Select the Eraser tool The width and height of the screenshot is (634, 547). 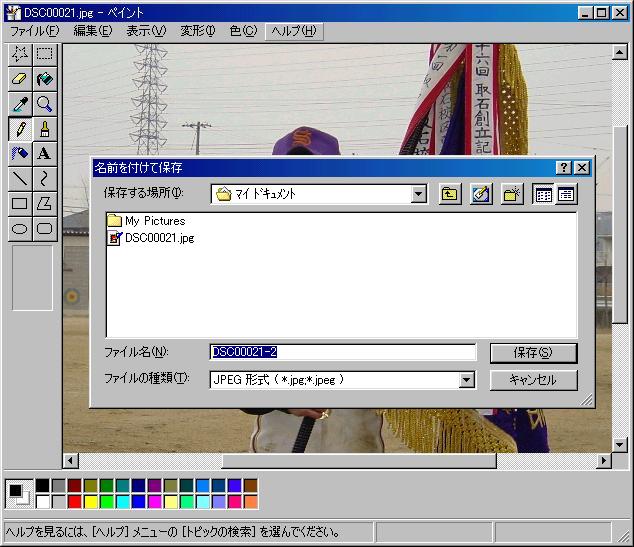19,78
